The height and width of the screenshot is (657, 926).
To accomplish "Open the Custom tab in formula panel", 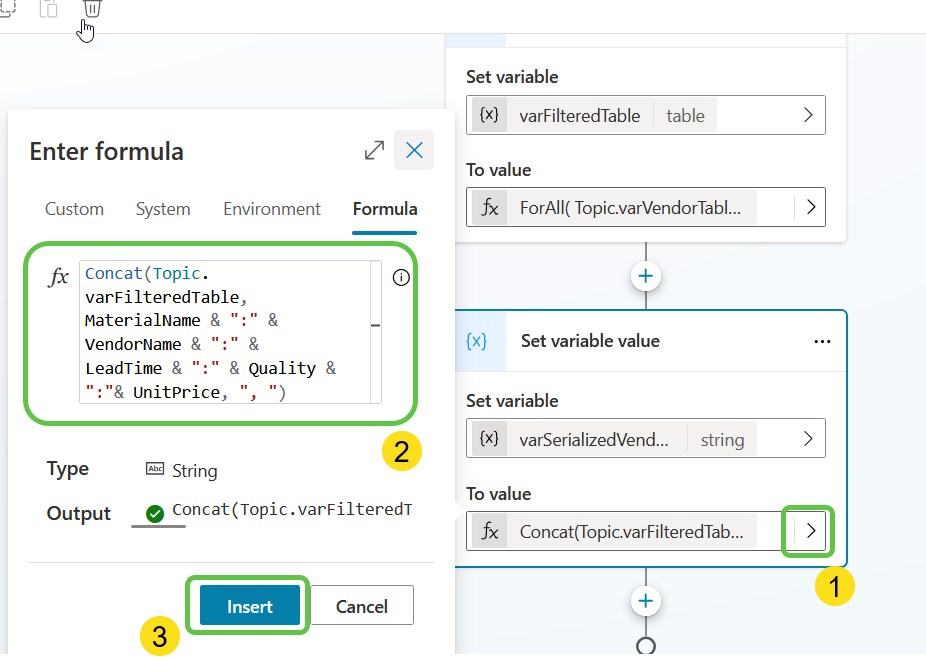I will (x=74, y=209).
